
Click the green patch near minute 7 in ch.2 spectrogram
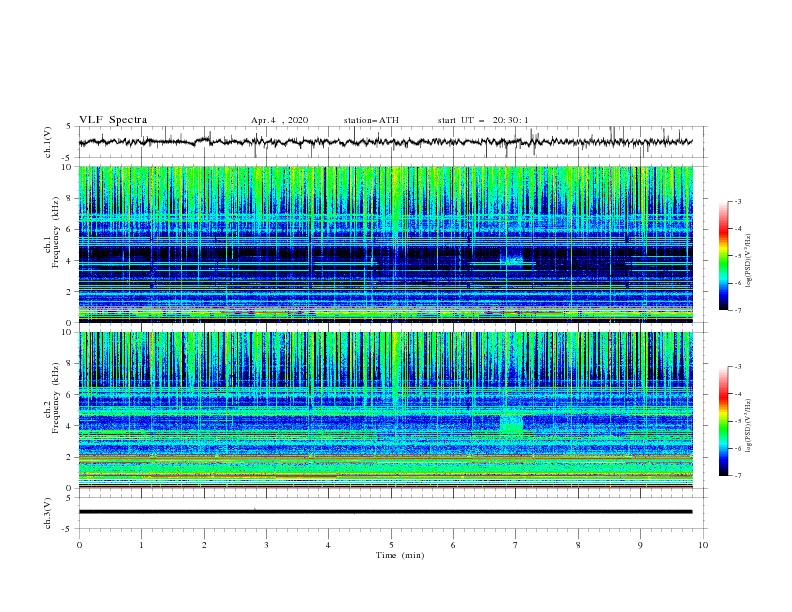pyautogui.click(x=511, y=424)
